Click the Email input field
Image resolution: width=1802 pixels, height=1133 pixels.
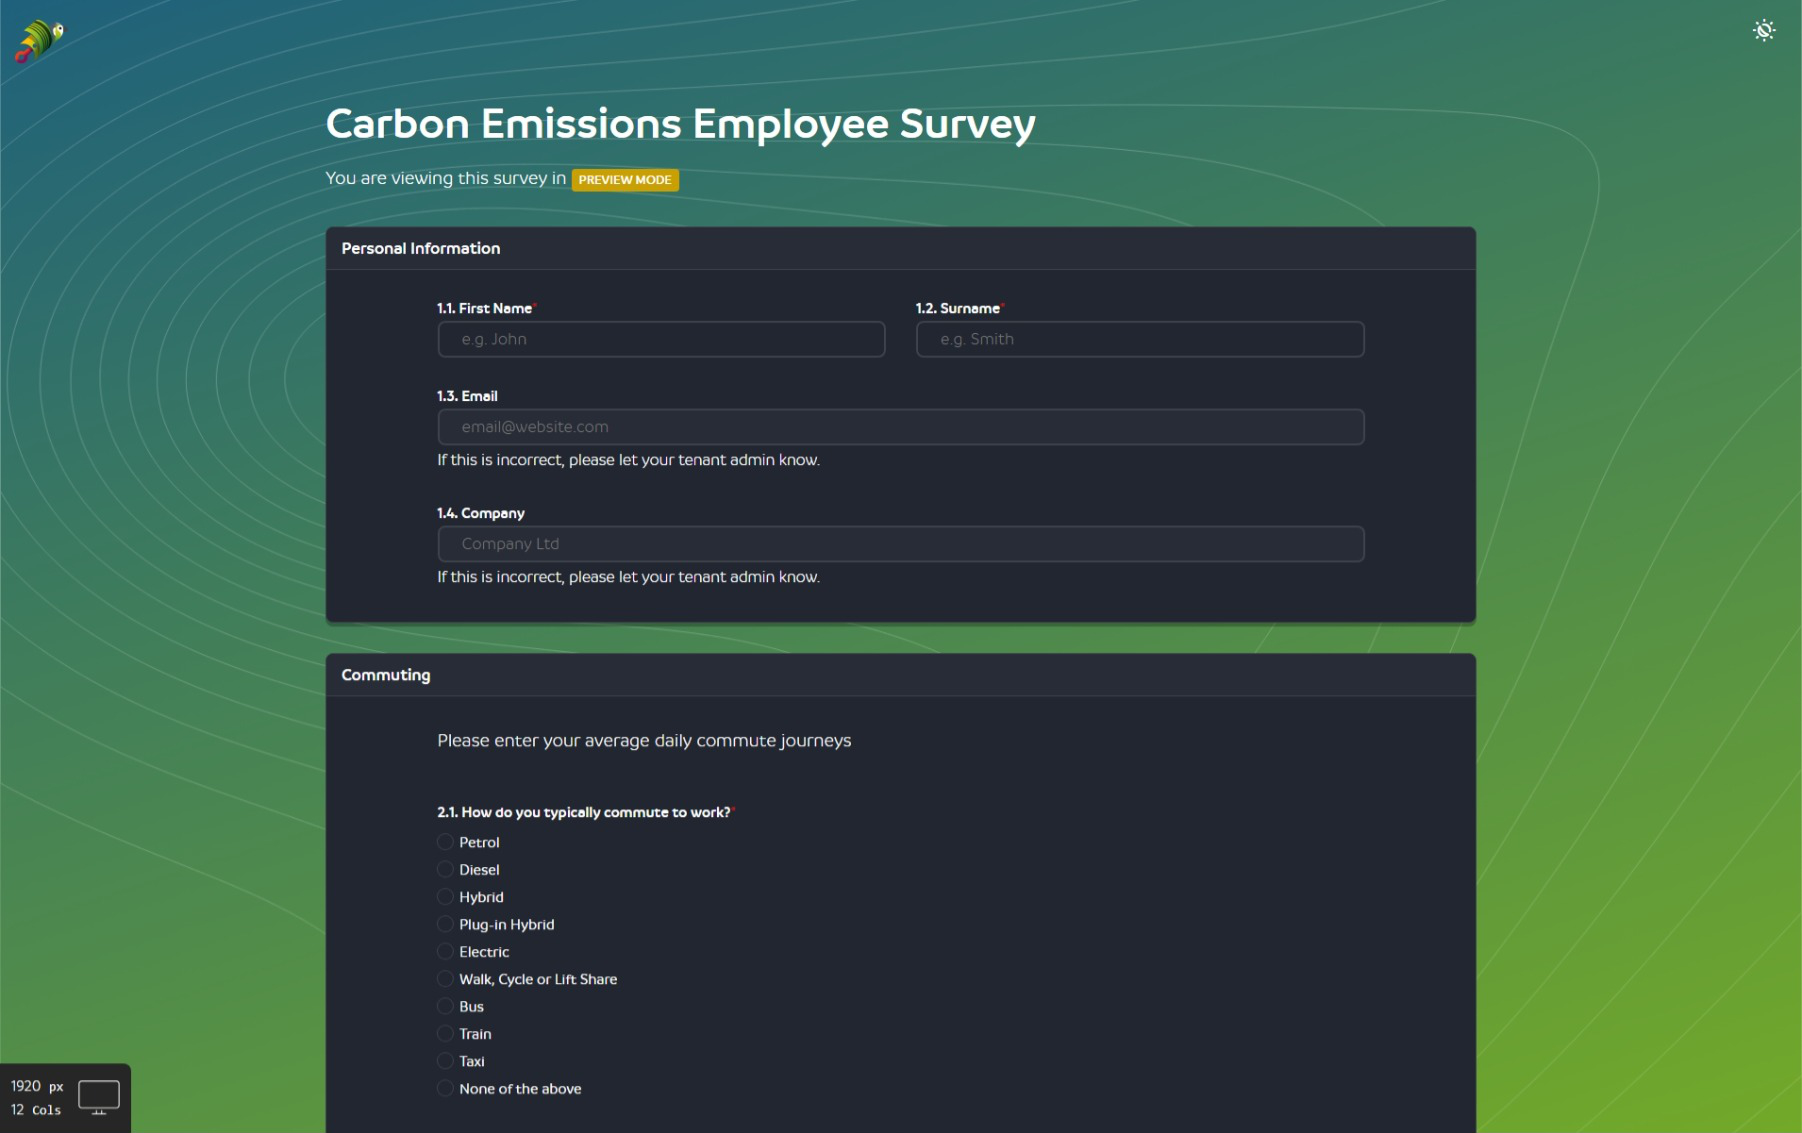click(901, 427)
